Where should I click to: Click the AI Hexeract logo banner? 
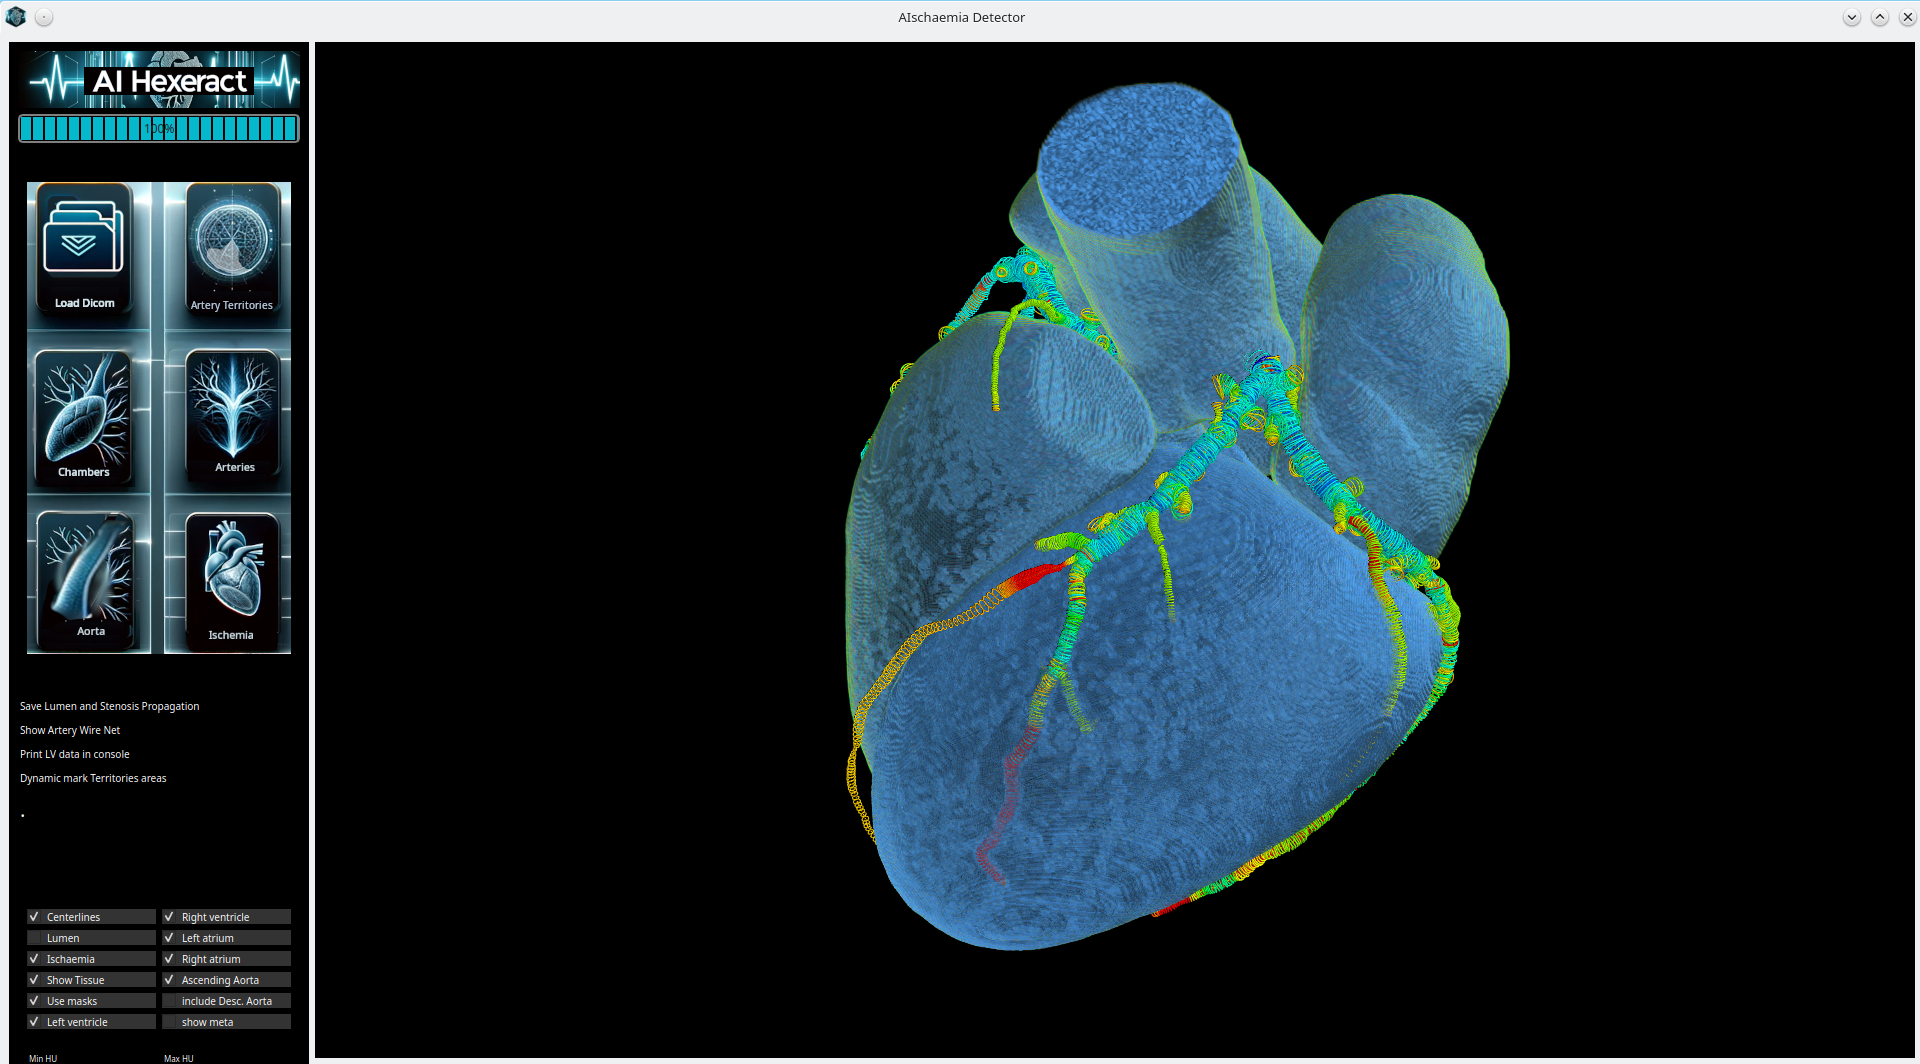pos(160,80)
